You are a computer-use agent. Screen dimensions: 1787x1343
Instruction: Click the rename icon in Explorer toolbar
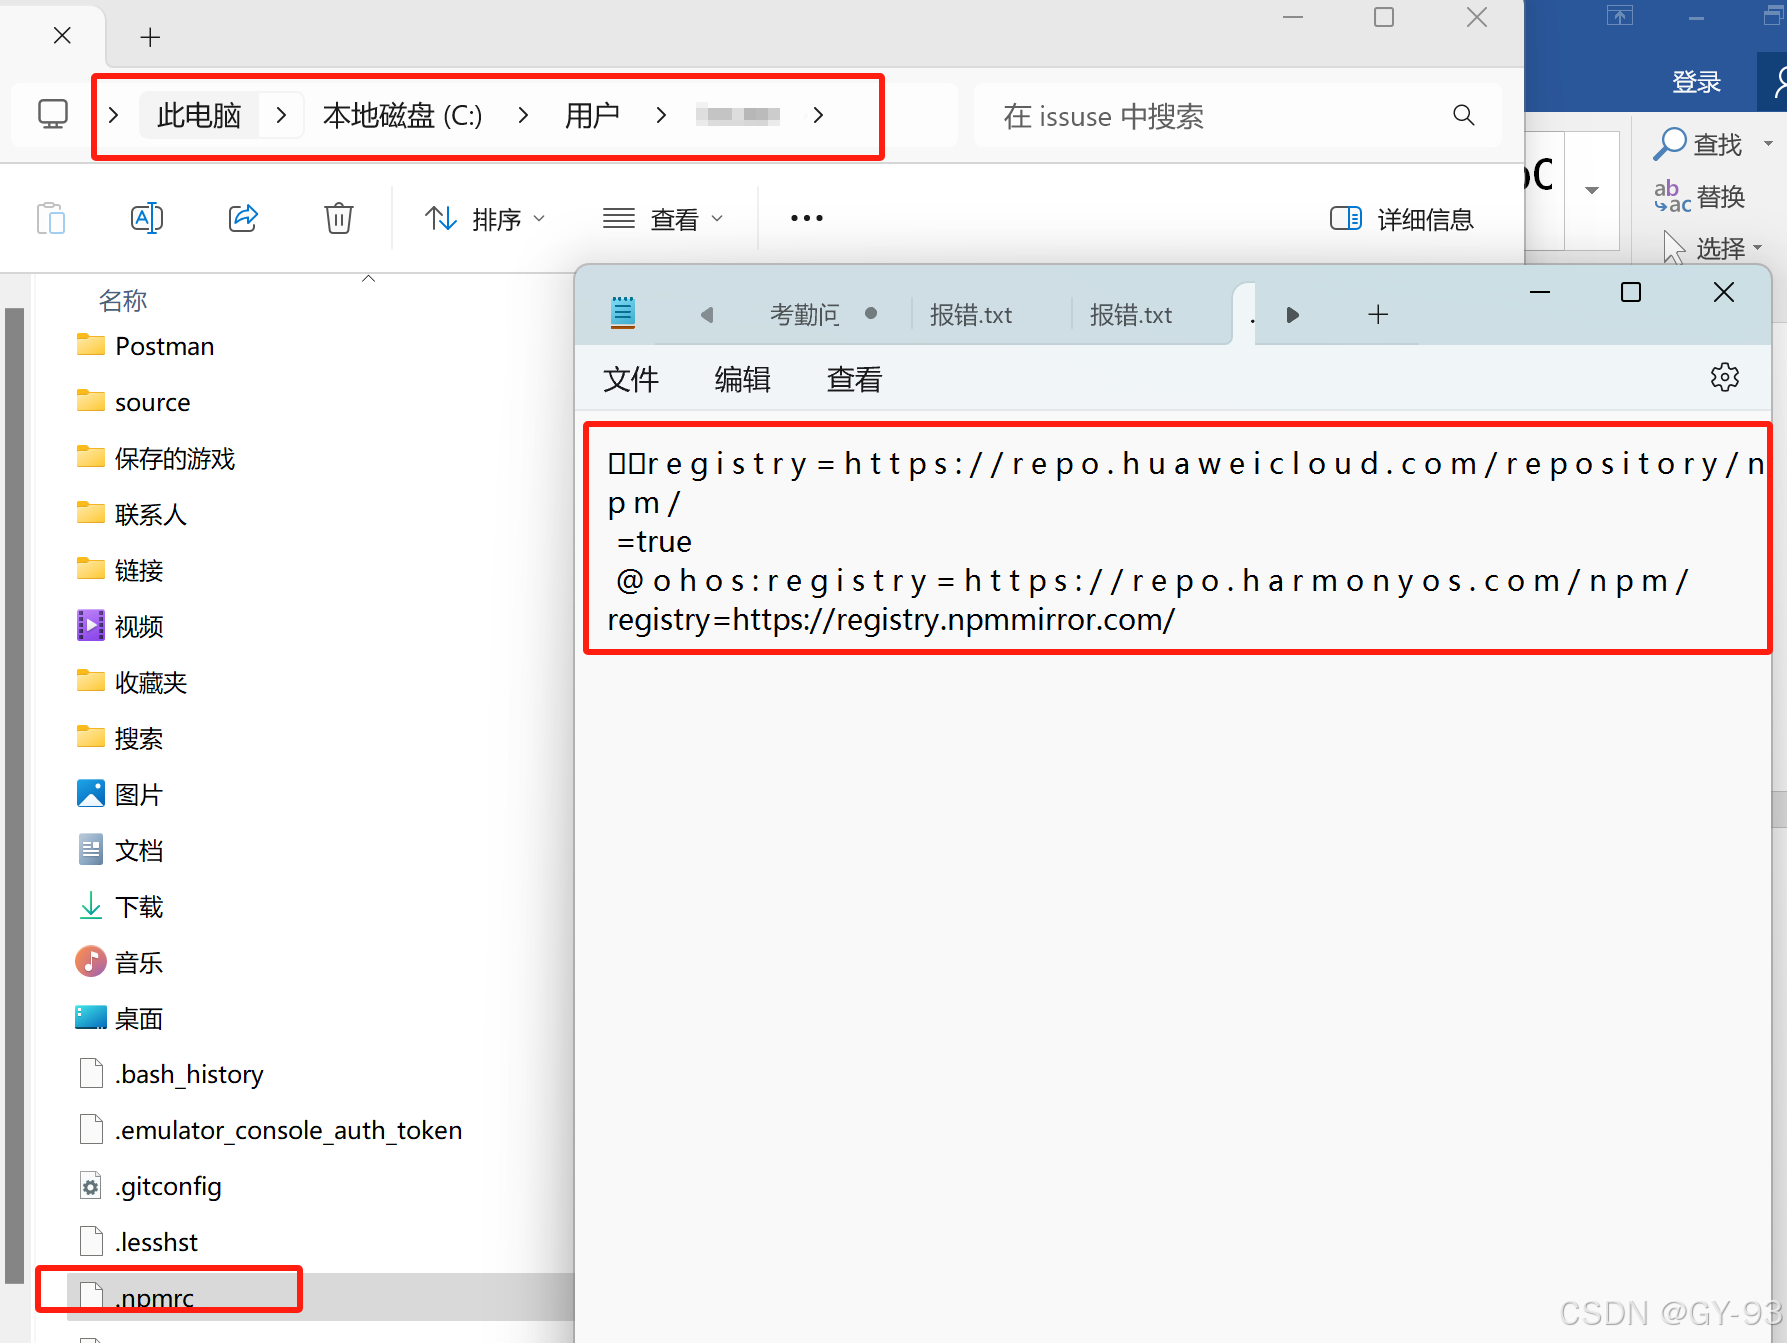(x=147, y=218)
